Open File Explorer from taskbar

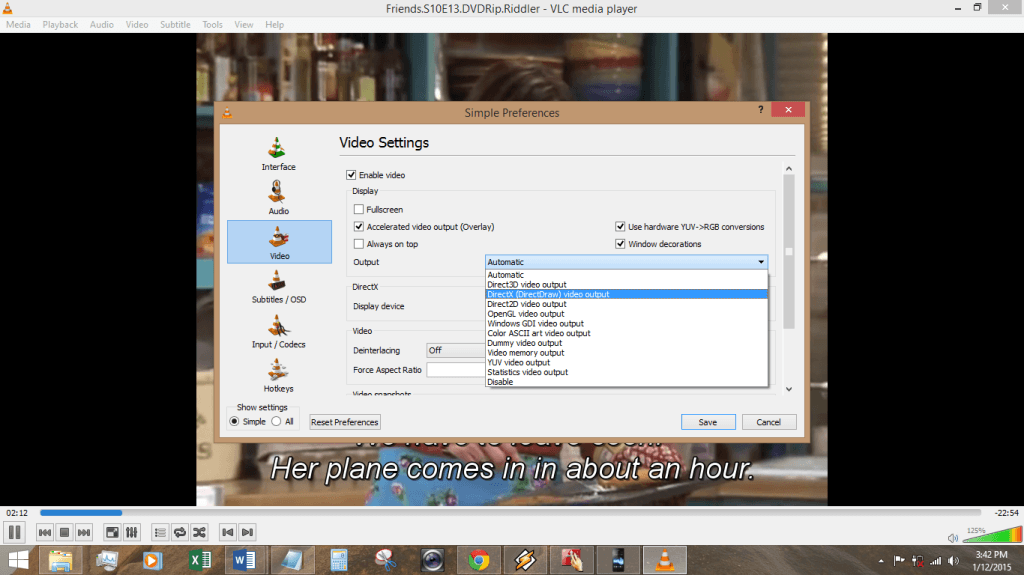[61, 561]
